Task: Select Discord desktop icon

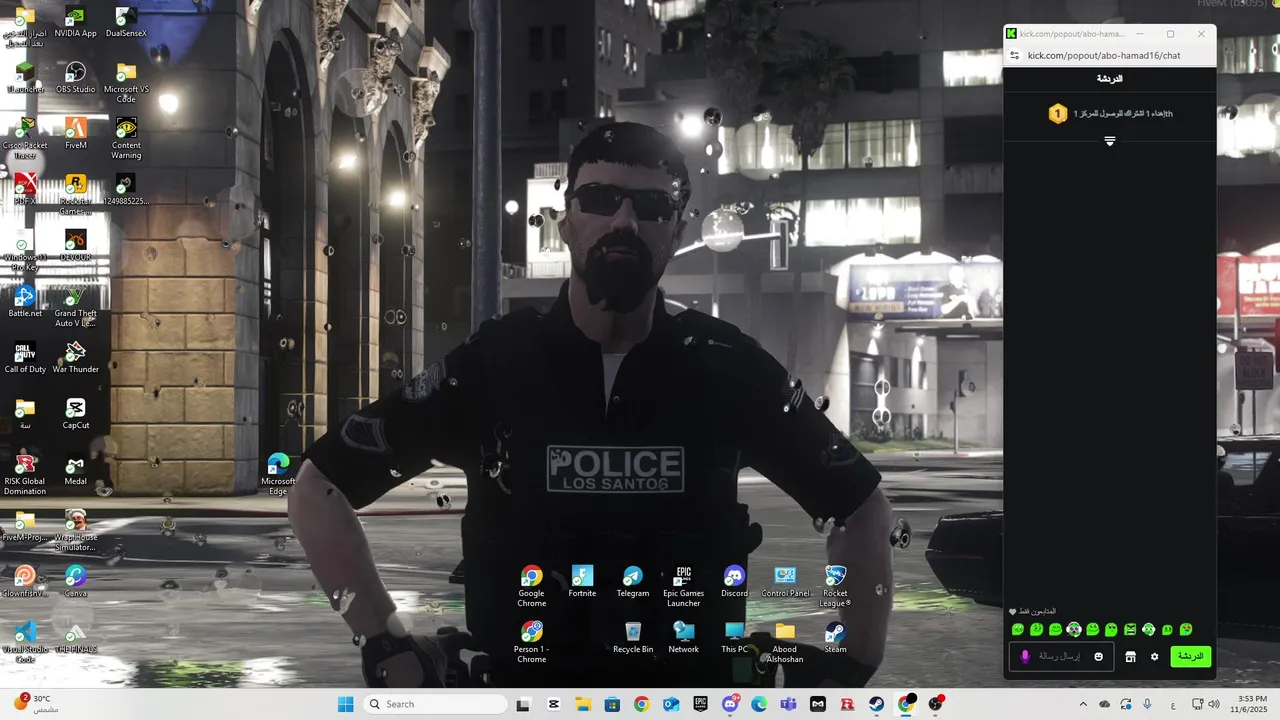Action: [x=734, y=582]
